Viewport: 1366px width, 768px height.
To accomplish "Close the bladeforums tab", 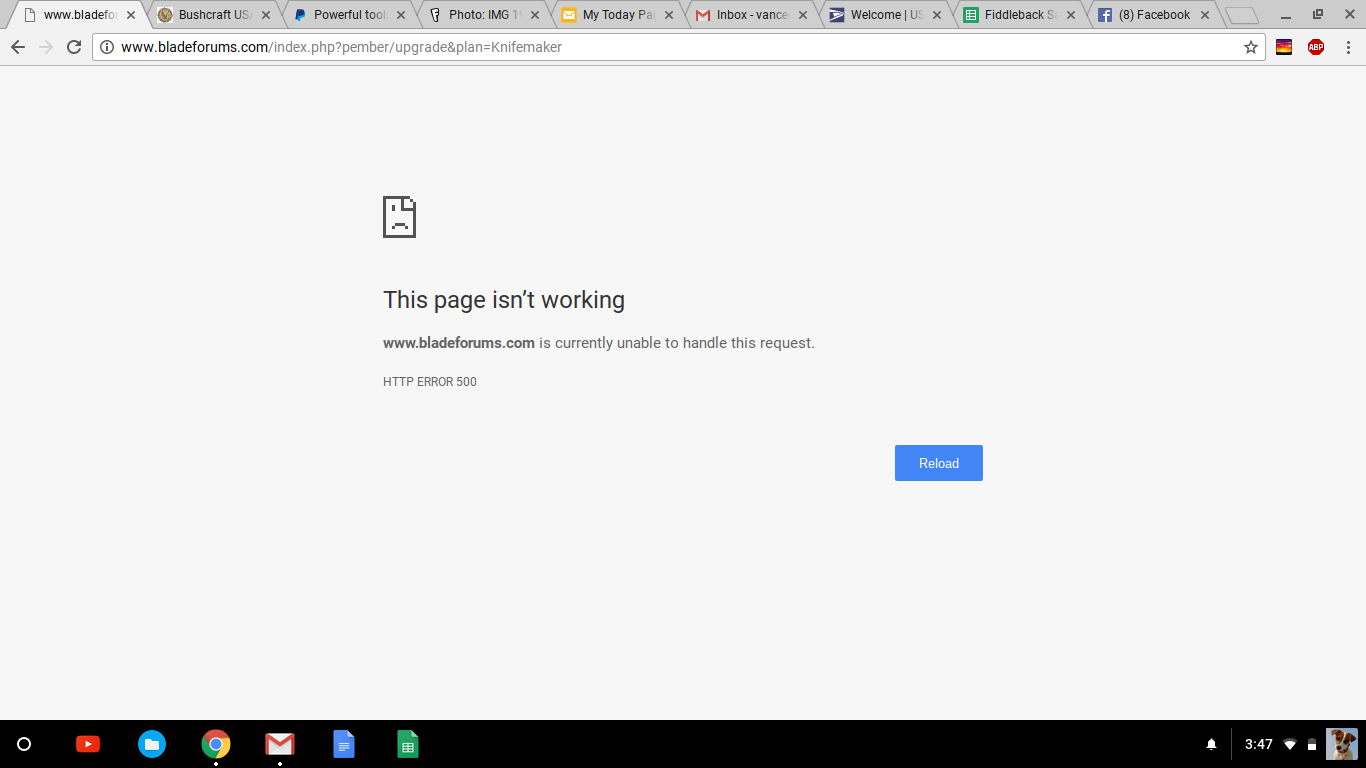I will click(x=131, y=15).
